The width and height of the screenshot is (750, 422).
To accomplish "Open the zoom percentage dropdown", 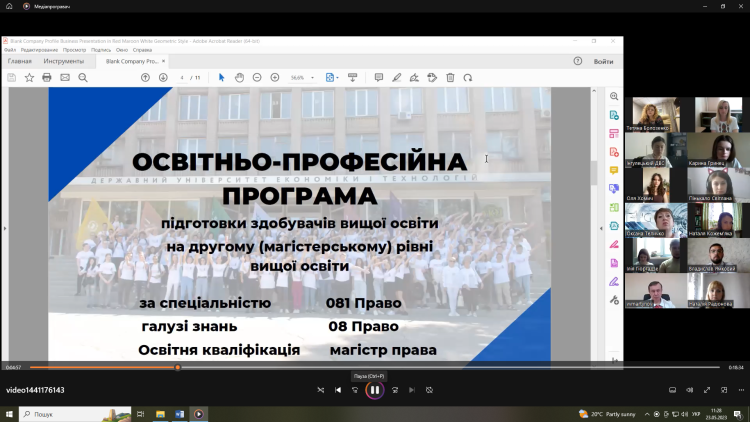I will (x=301, y=77).
